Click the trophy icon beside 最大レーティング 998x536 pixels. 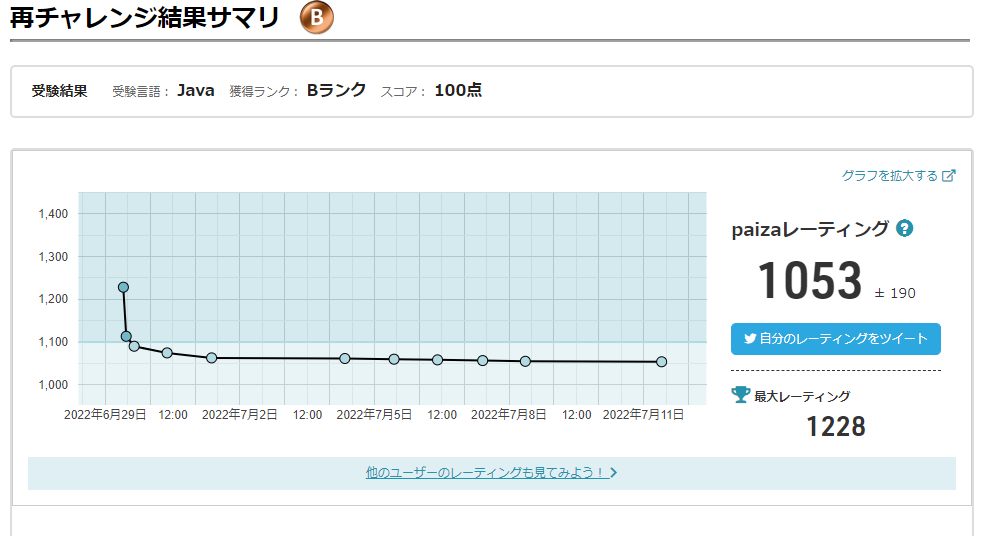[x=741, y=395]
